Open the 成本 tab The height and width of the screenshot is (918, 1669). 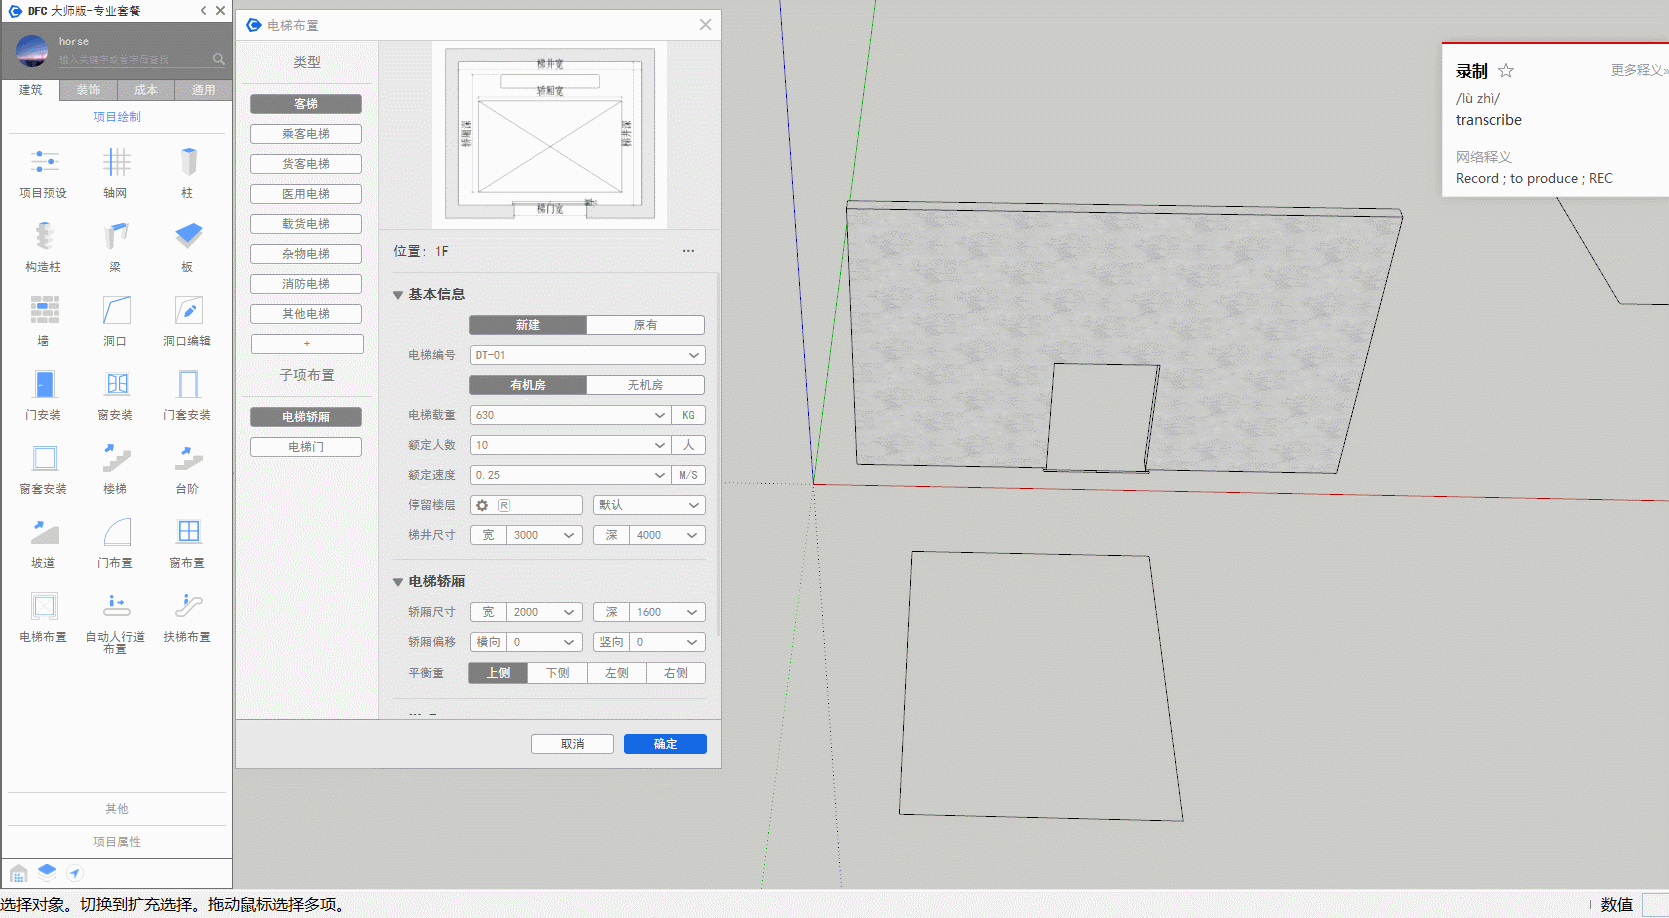click(146, 90)
